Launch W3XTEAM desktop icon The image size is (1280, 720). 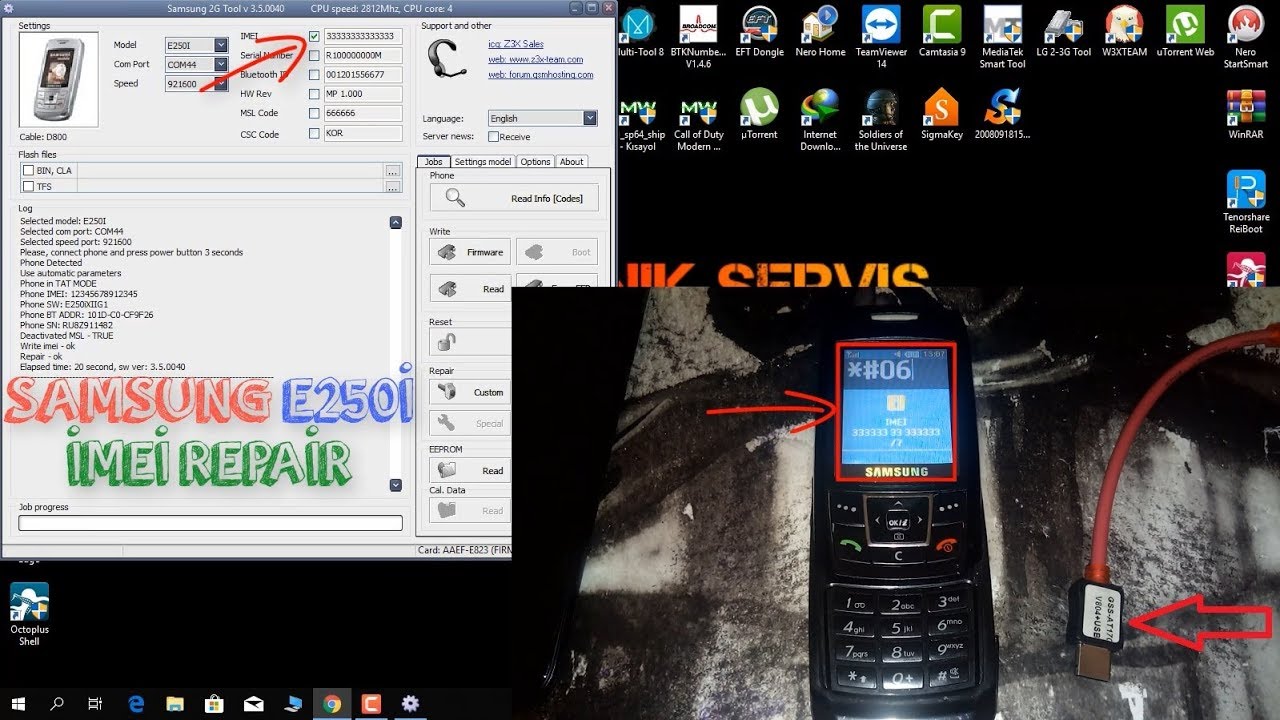[x=1124, y=31]
